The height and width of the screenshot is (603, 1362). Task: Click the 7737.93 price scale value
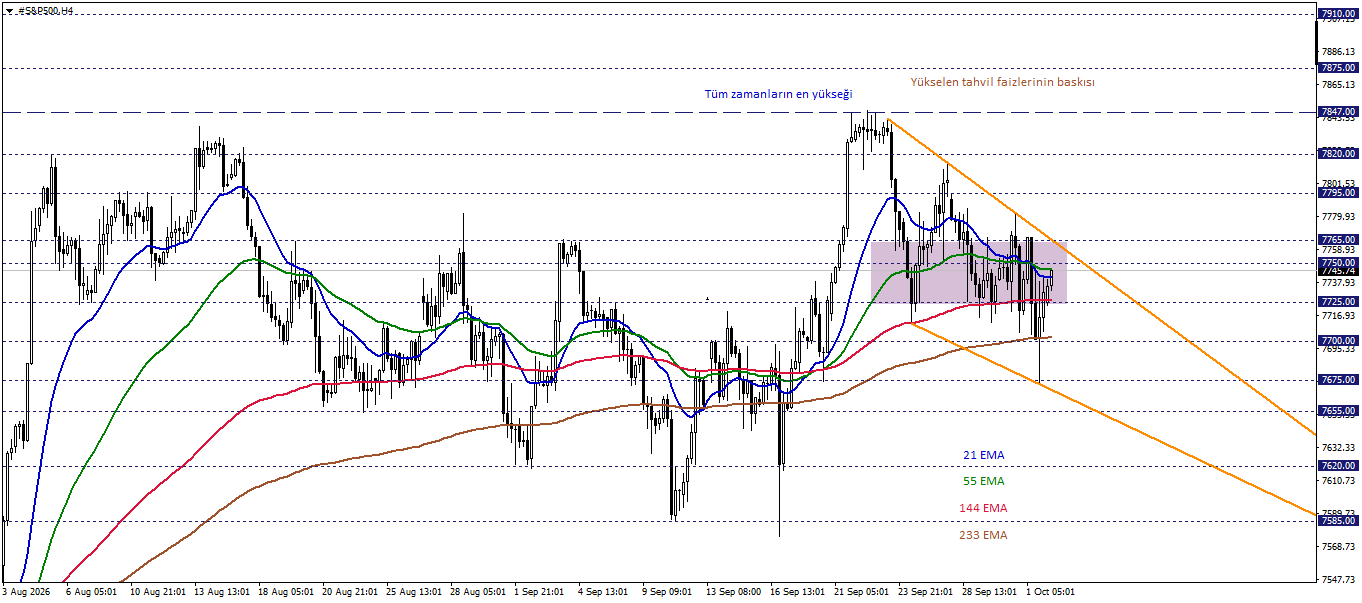coord(1338,283)
